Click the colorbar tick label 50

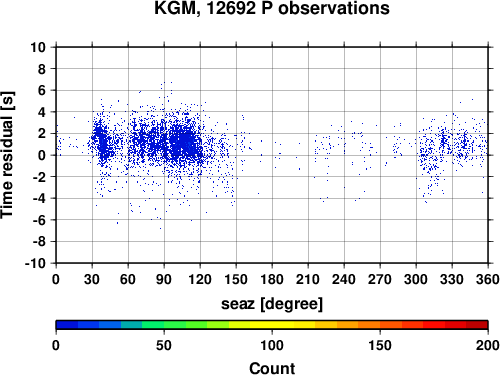point(164,345)
